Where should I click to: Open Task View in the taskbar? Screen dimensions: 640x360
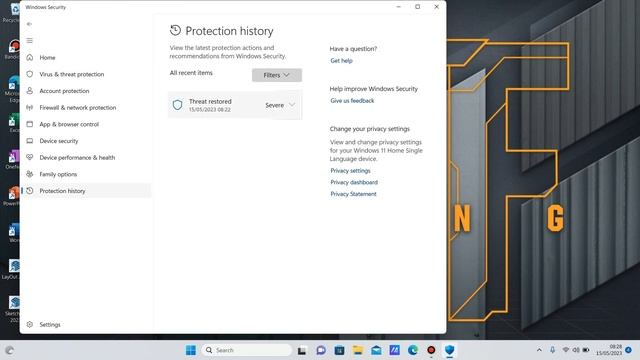click(x=302, y=350)
